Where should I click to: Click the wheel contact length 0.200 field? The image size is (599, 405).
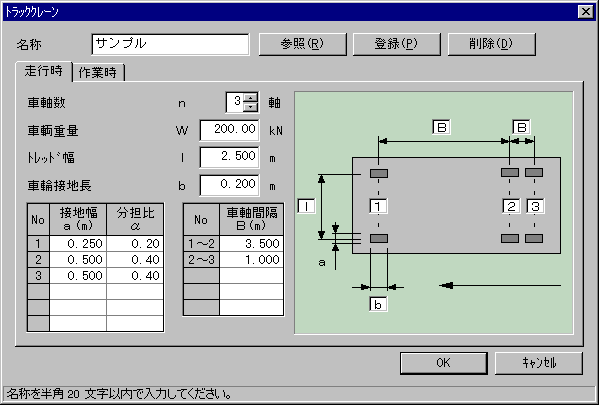coord(229,185)
